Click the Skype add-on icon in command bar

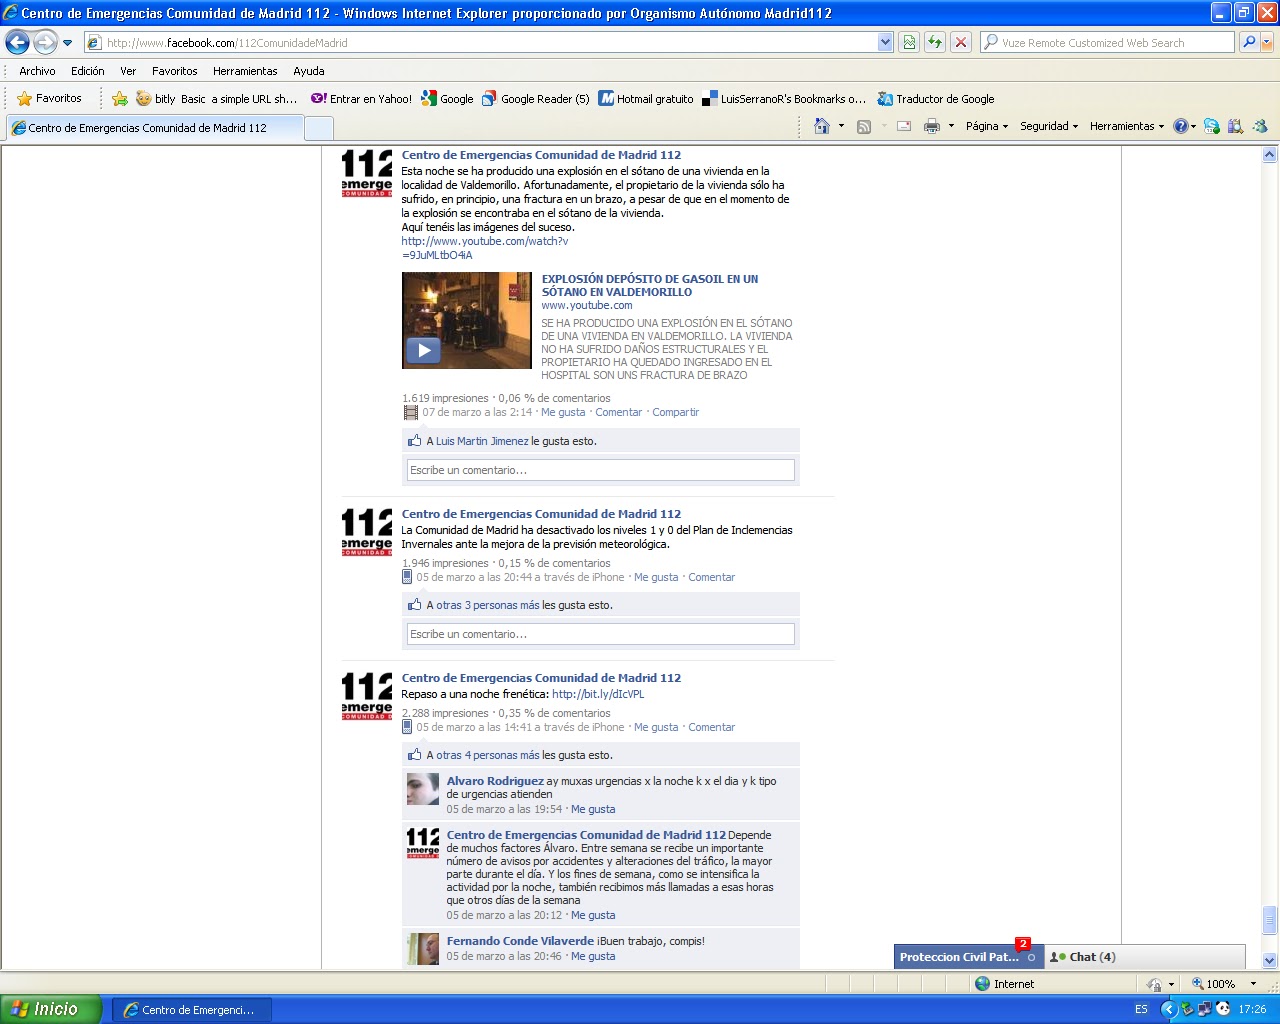coord(1212,126)
